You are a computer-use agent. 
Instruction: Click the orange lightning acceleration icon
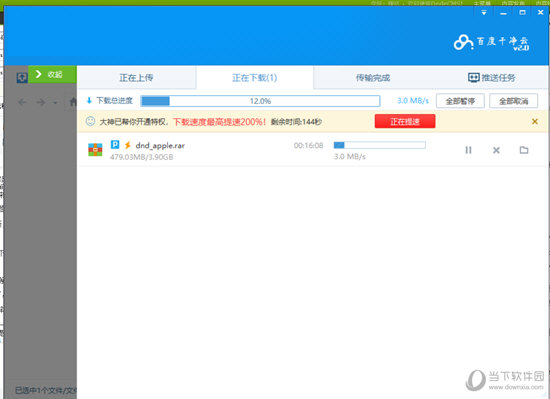(x=128, y=145)
